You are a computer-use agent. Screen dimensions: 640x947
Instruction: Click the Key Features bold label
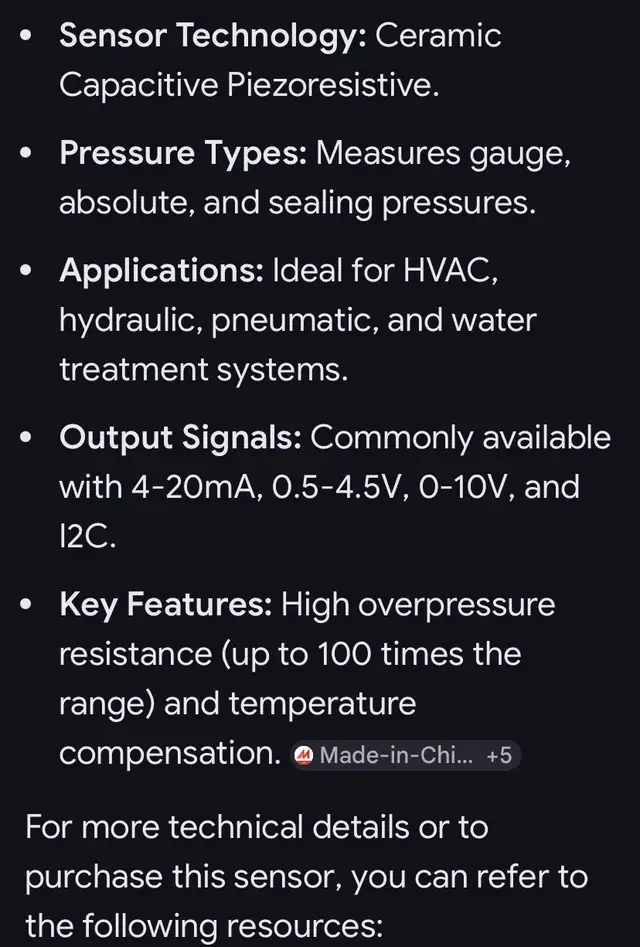coord(165,604)
